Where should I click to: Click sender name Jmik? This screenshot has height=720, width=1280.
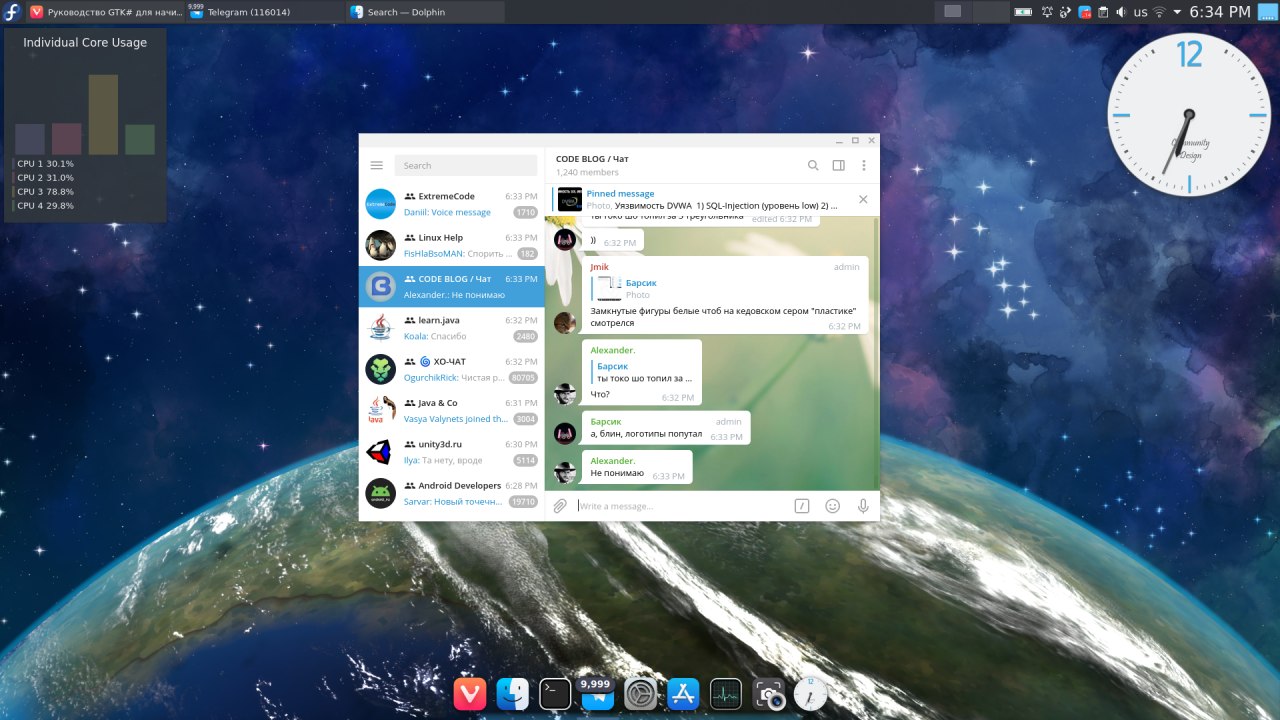[x=599, y=267]
